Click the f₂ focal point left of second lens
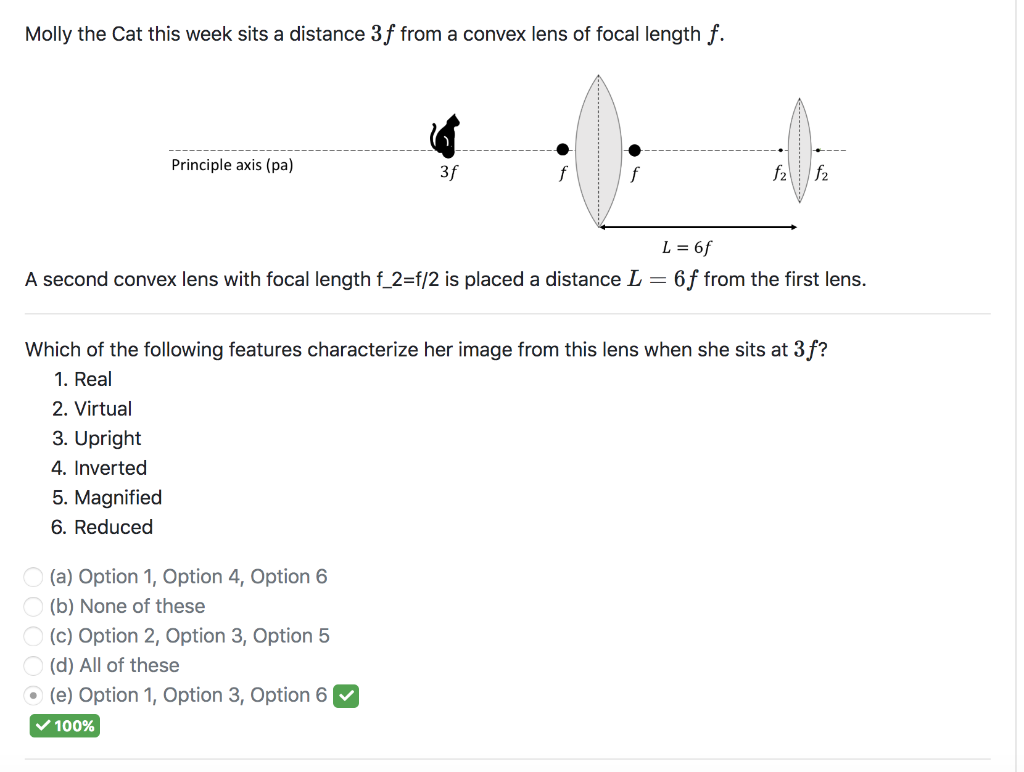This screenshot has width=1024, height=772. [780, 150]
